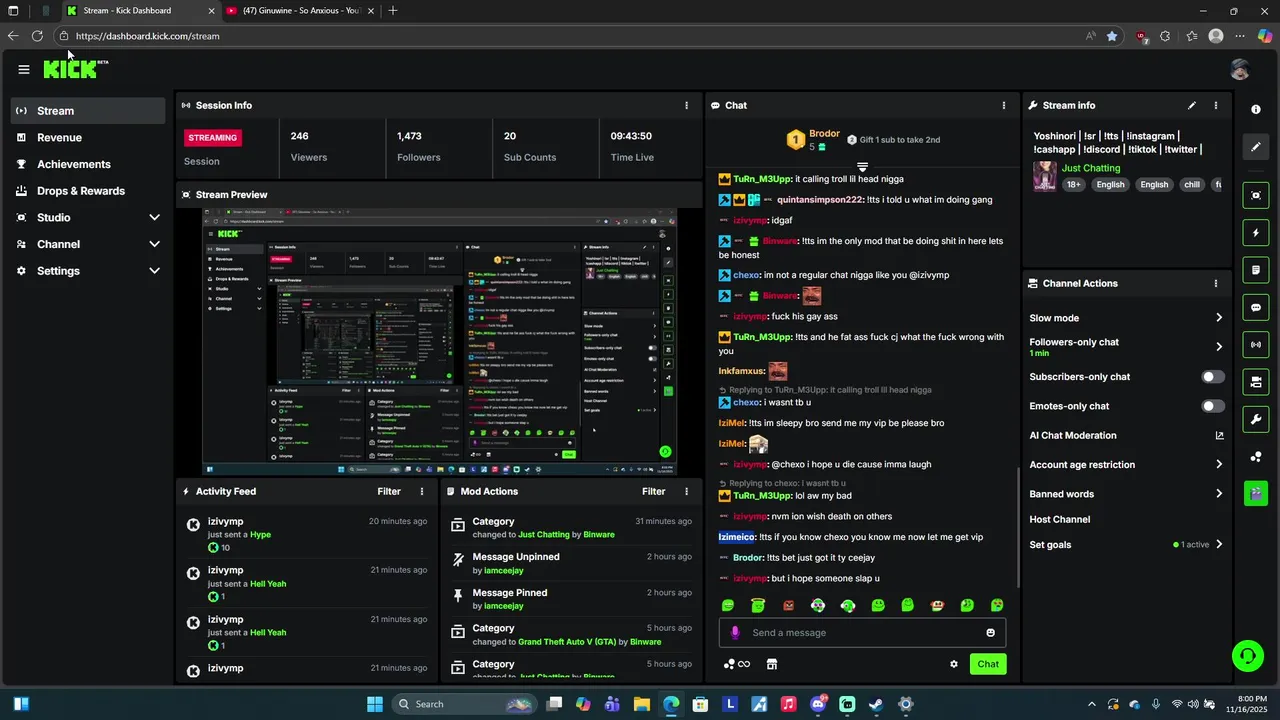Open chat settings gear icon
This screenshot has height=720, width=1280.
click(954, 664)
